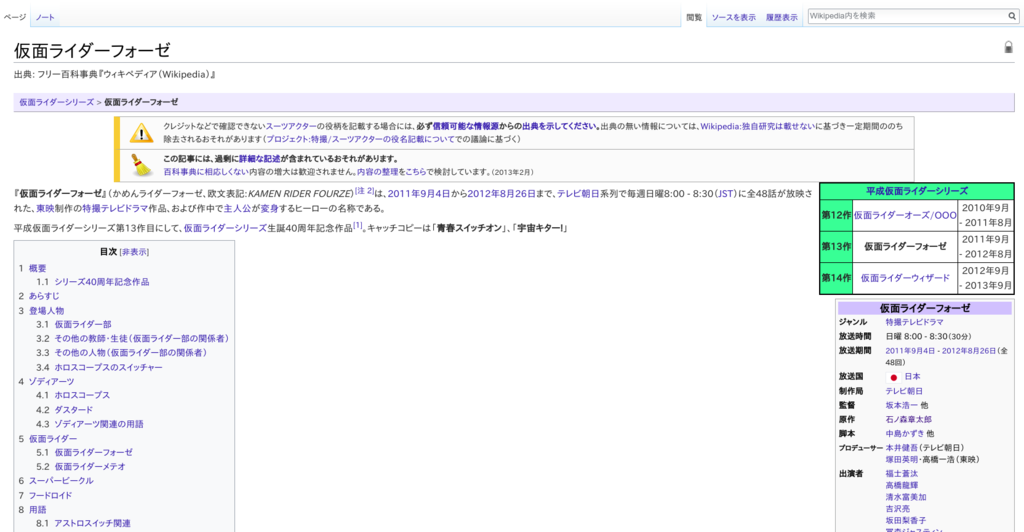
Task: Open Wikipedia:独自研究は載せない link
Action: pyautogui.click(x=758, y=127)
